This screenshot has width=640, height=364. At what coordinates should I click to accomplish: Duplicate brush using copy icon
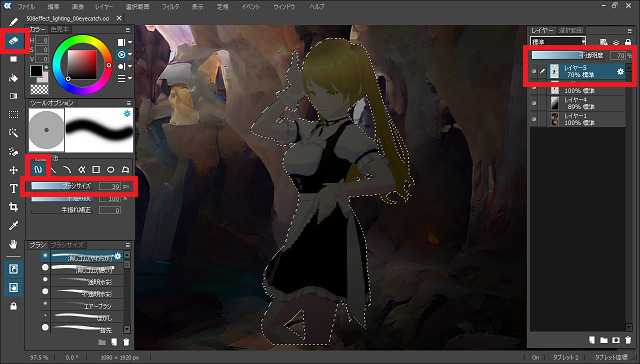pyautogui.click(x=114, y=342)
